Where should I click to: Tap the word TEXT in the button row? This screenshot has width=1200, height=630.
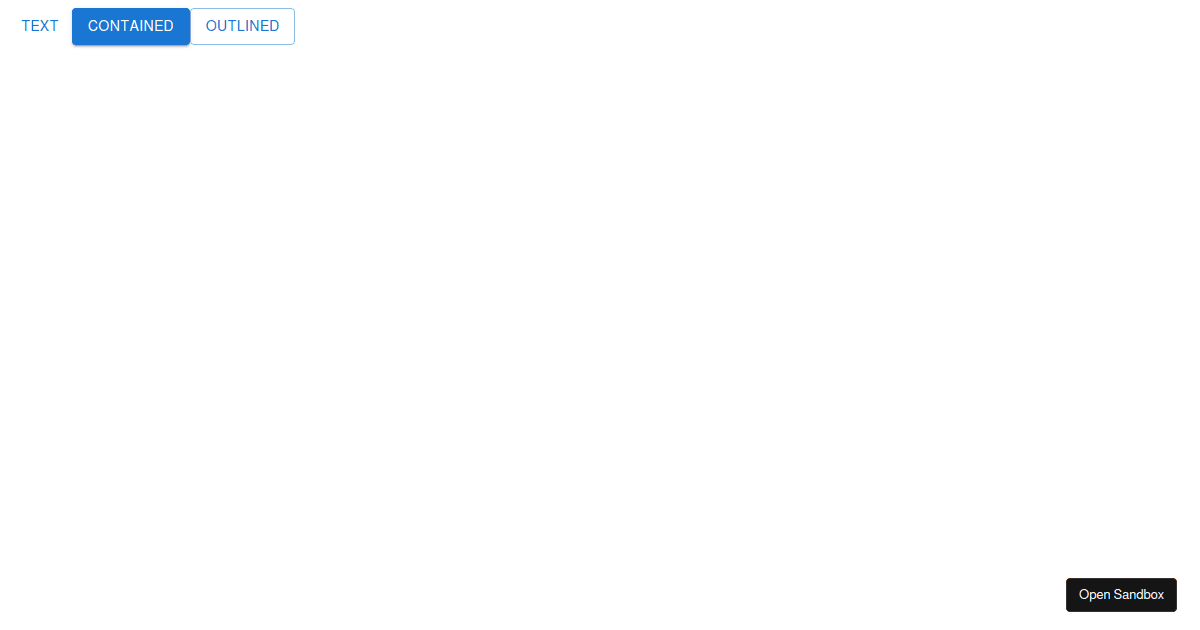[40, 26]
